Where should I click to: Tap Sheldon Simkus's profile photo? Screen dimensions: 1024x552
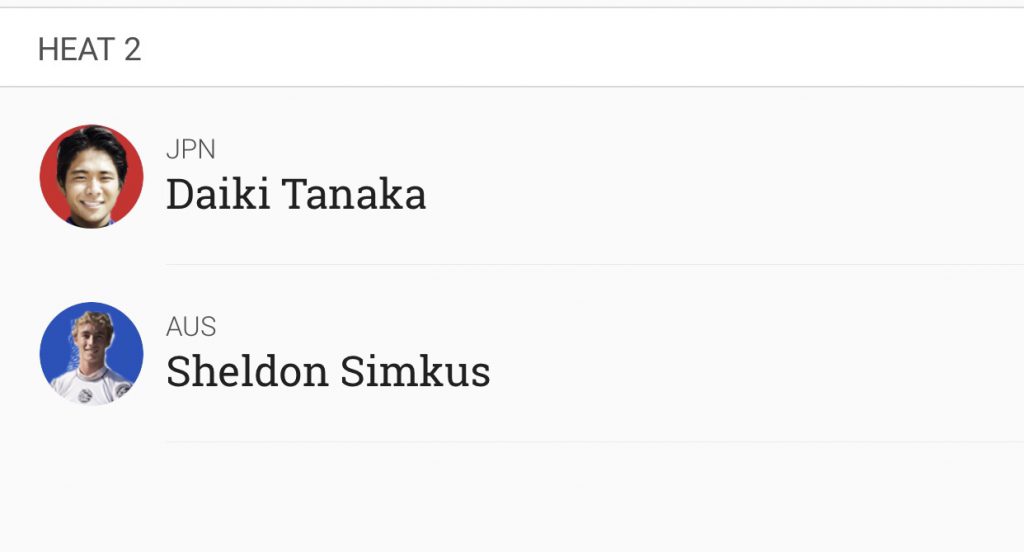(91, 353)
